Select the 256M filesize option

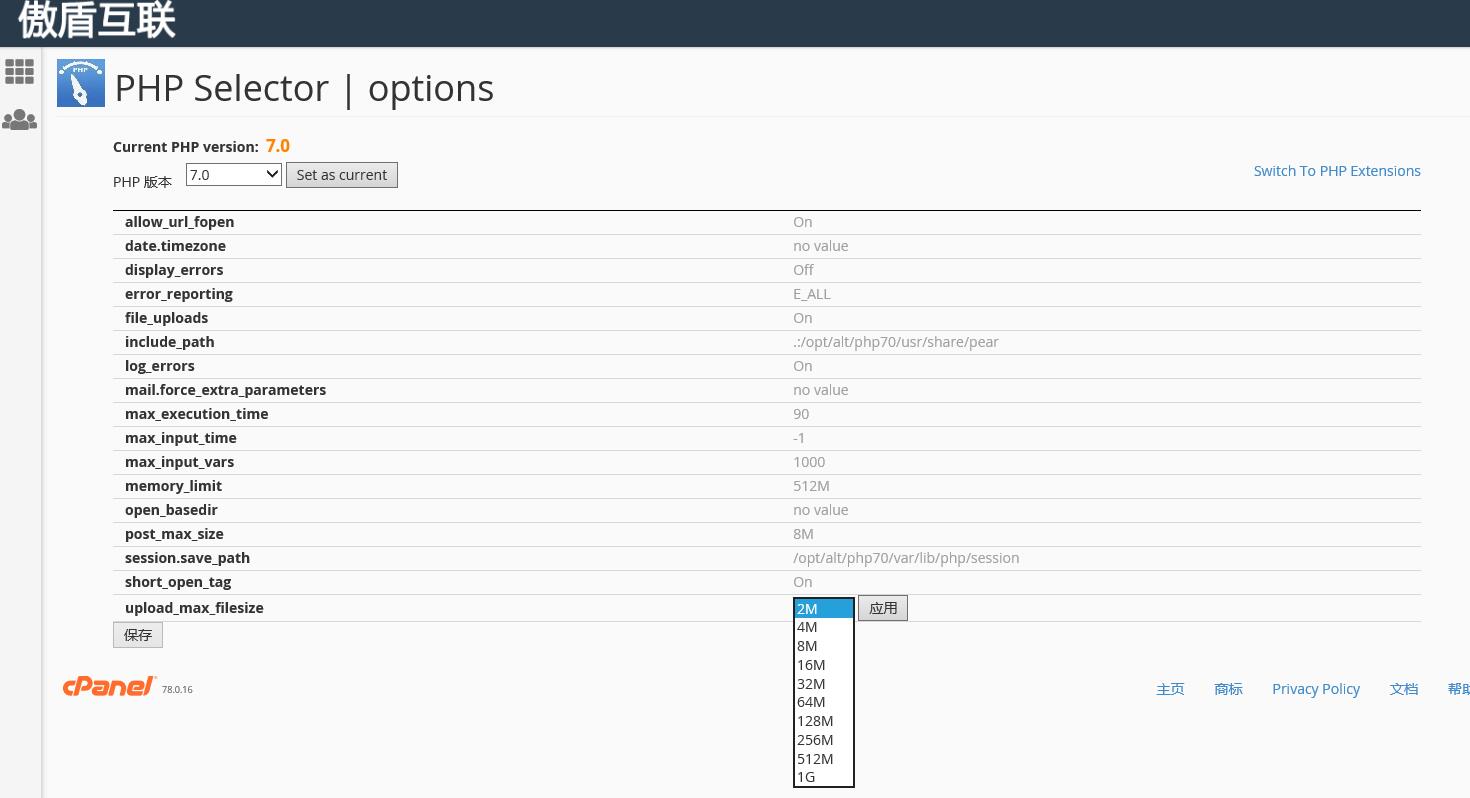click(x=815, y=740)
